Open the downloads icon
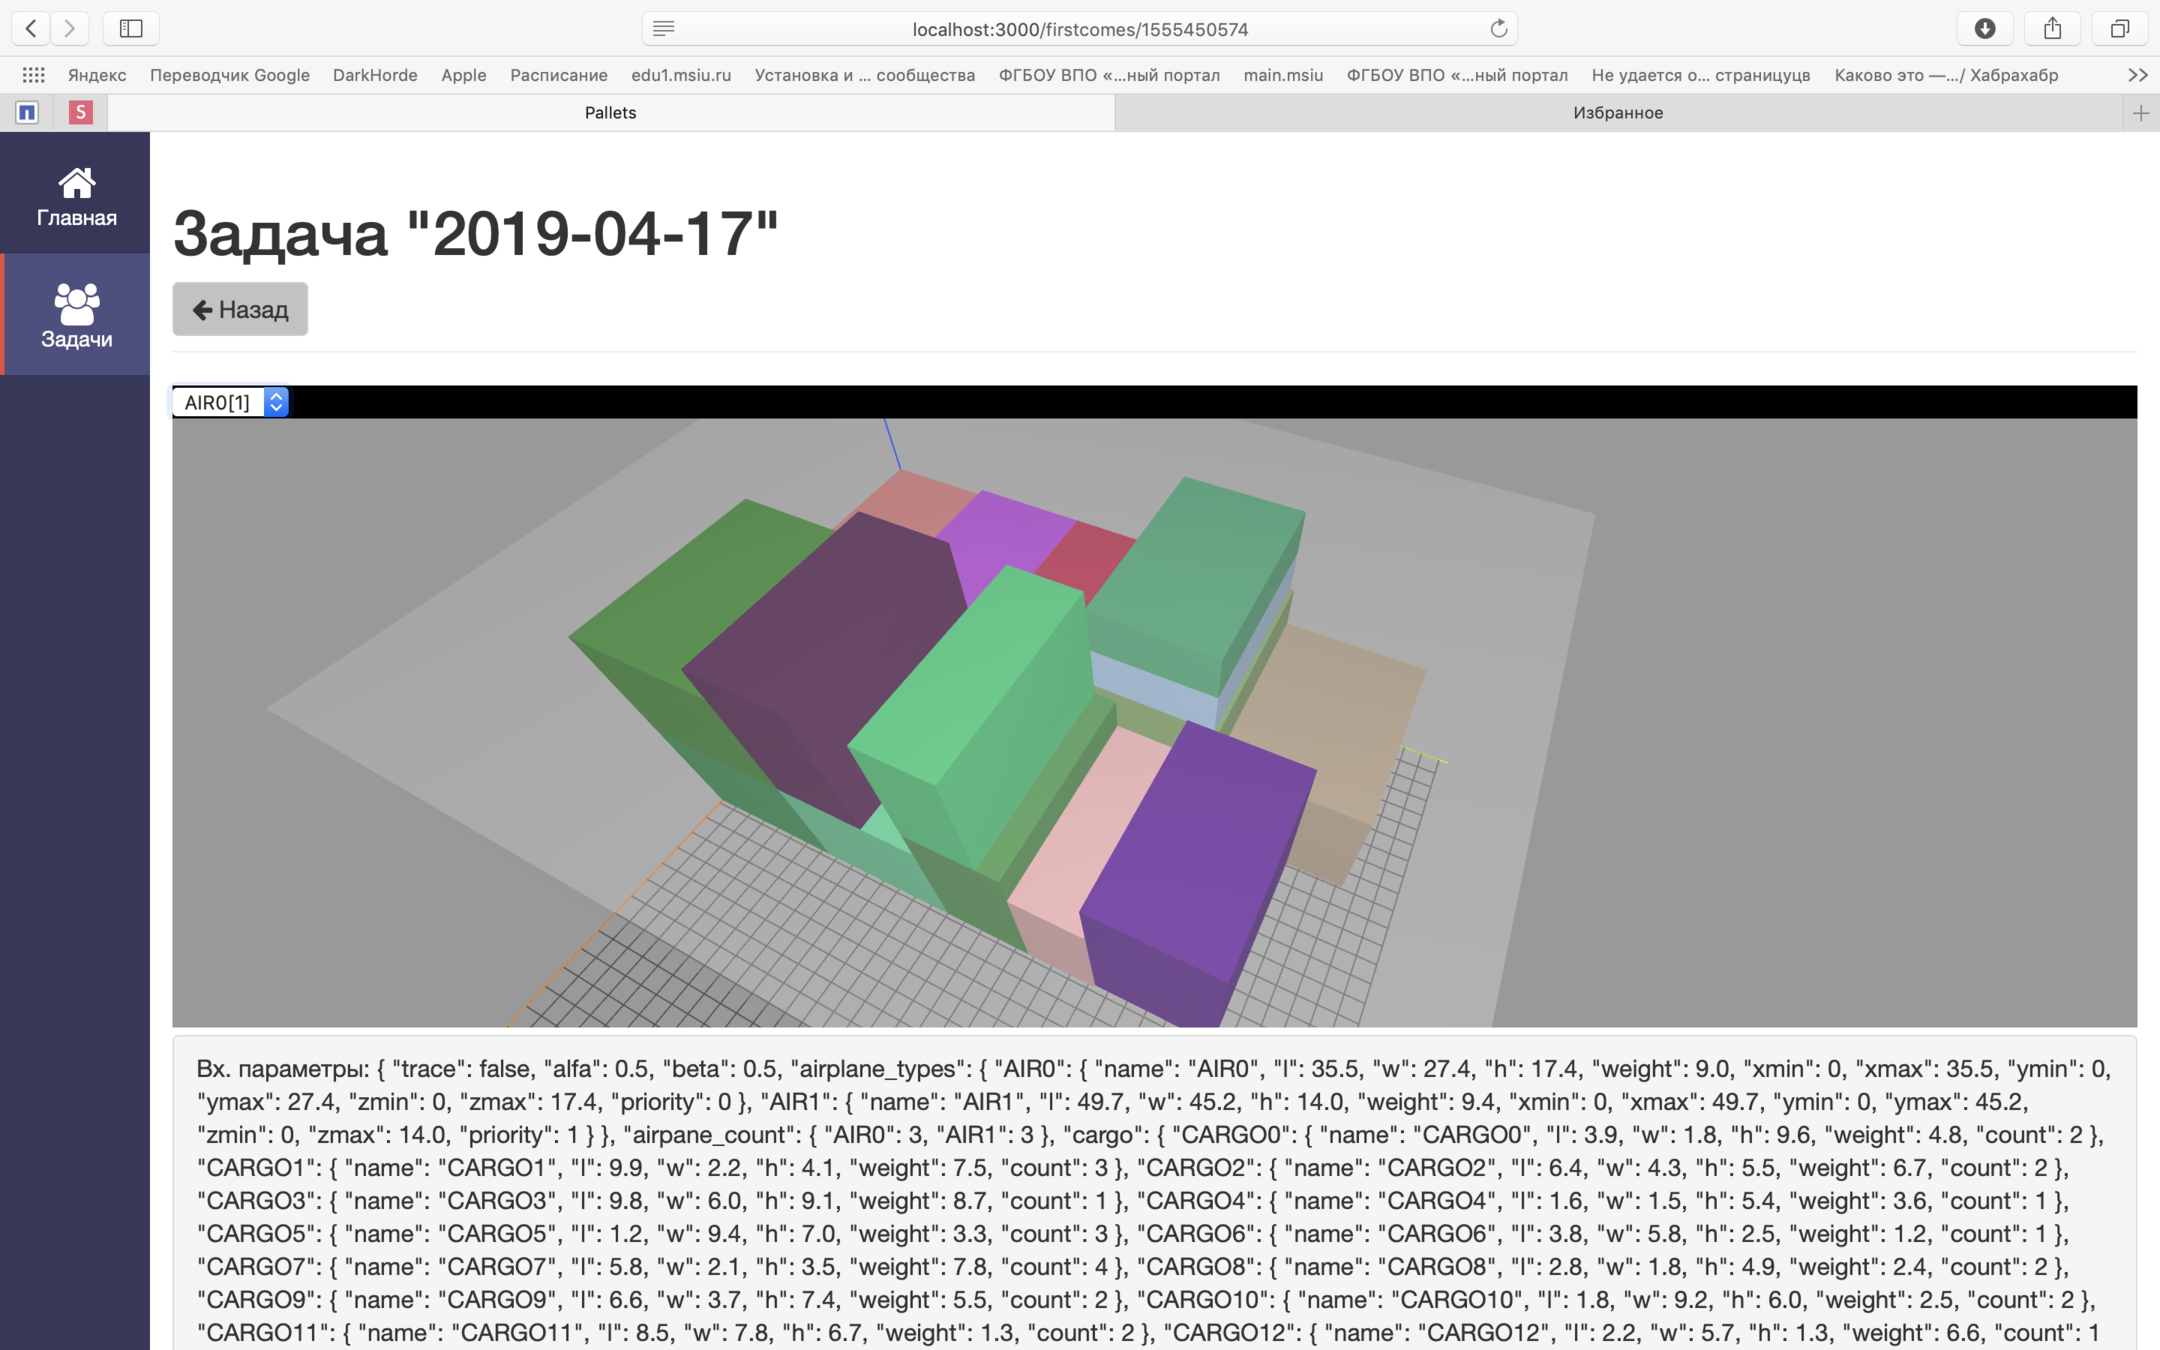 (1985, 28)
